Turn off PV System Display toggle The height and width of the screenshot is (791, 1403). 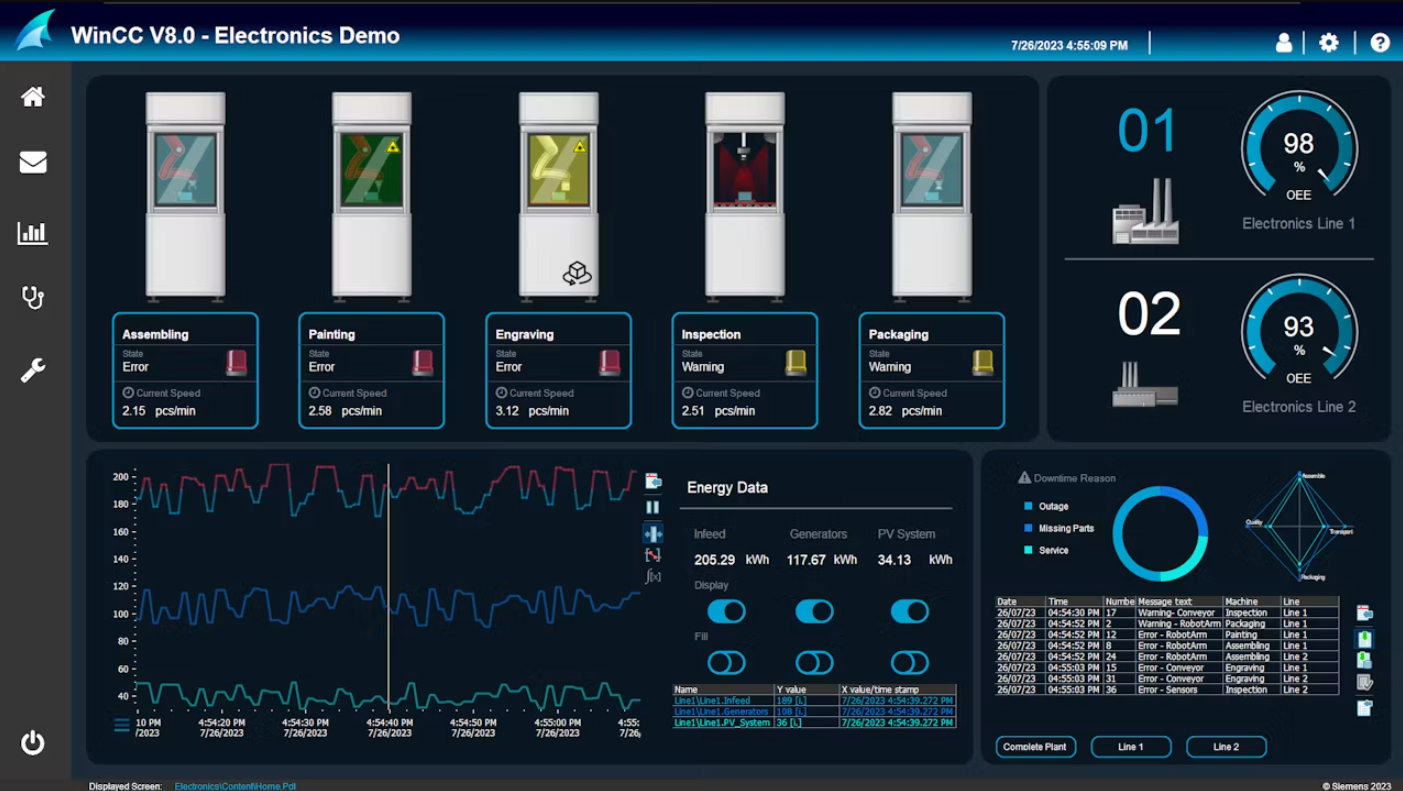pos(909,611)
